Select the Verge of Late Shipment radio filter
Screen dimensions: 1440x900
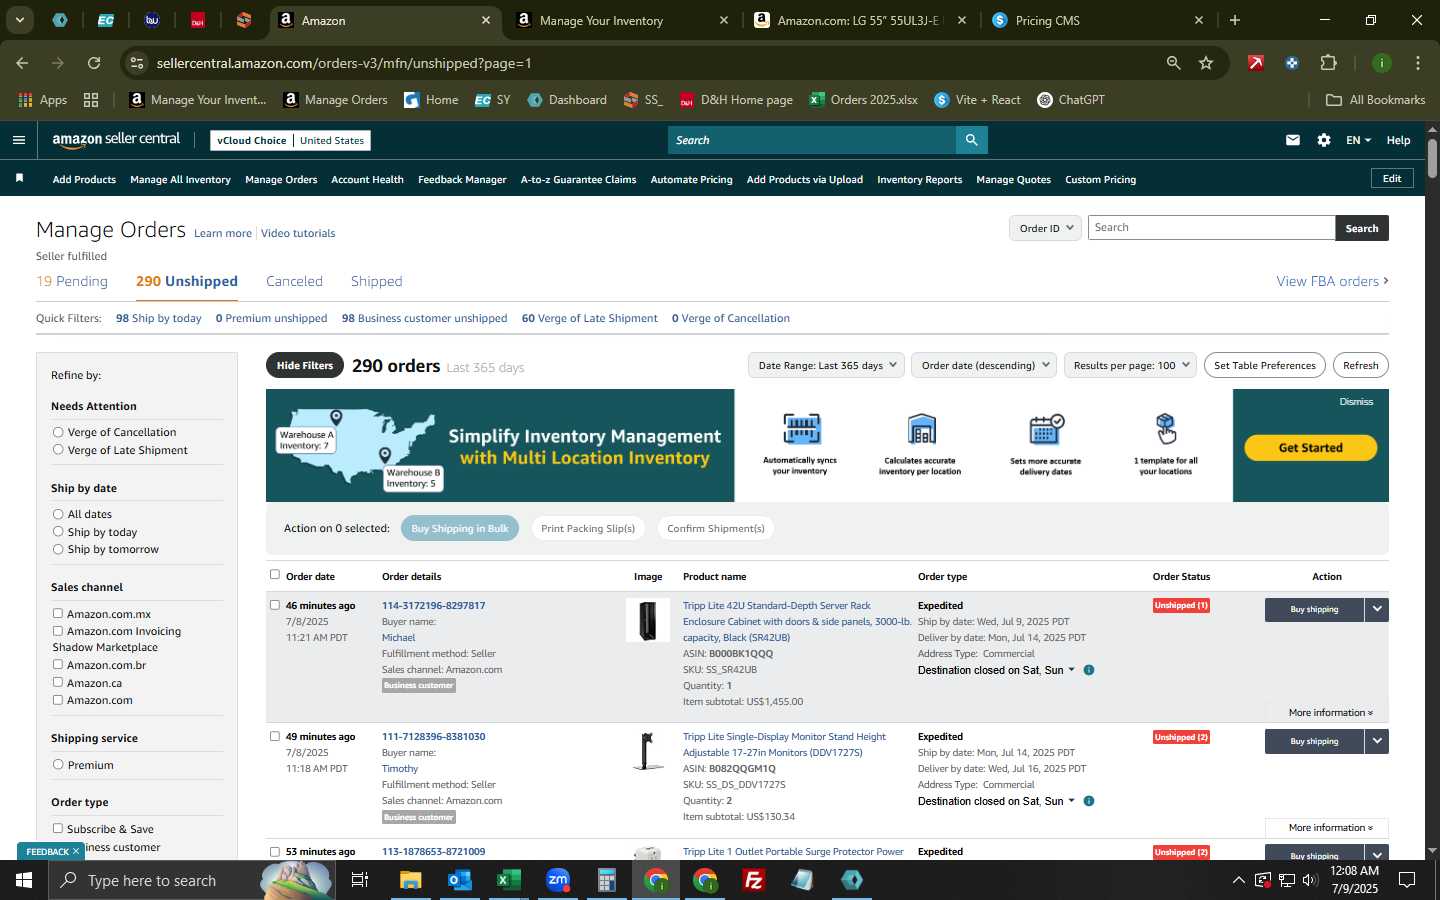coord(58,450)
